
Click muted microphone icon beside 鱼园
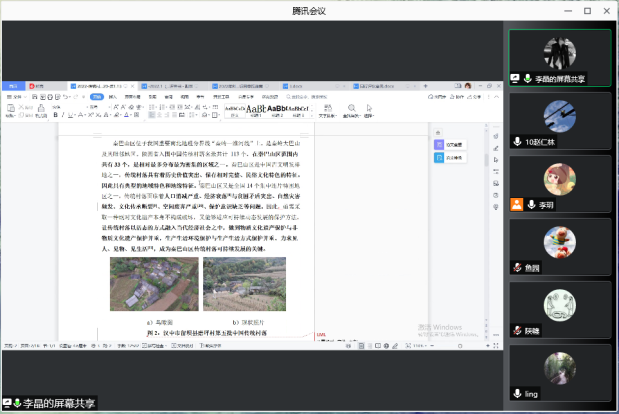[517, 268]
